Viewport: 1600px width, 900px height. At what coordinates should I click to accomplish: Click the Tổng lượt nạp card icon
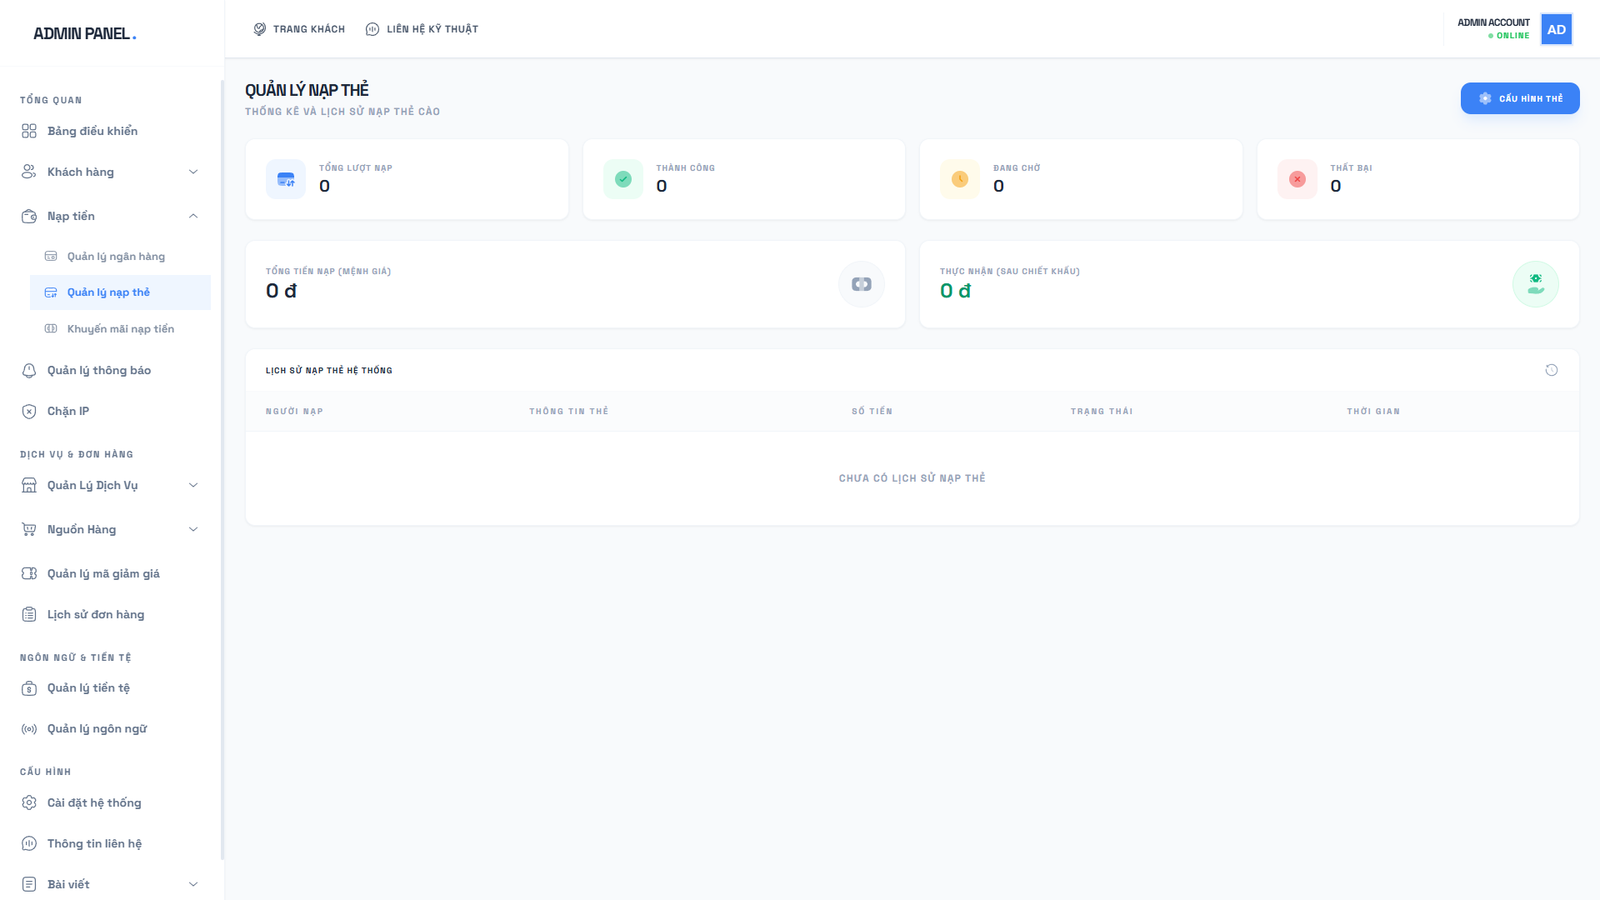(x=286, y=179)
